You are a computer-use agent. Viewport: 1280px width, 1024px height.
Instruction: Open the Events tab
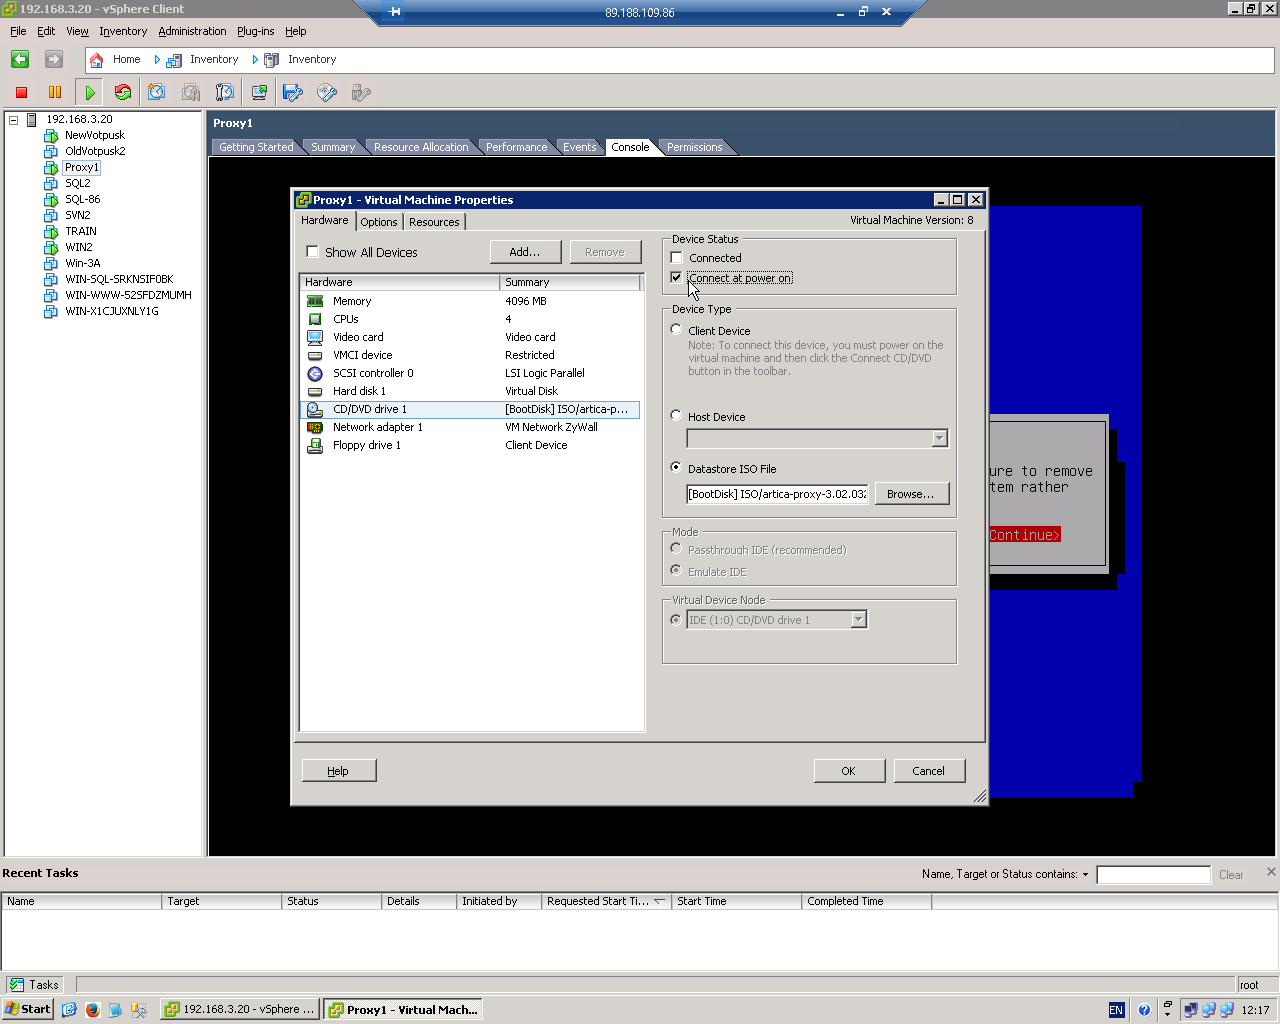[579, 147]
